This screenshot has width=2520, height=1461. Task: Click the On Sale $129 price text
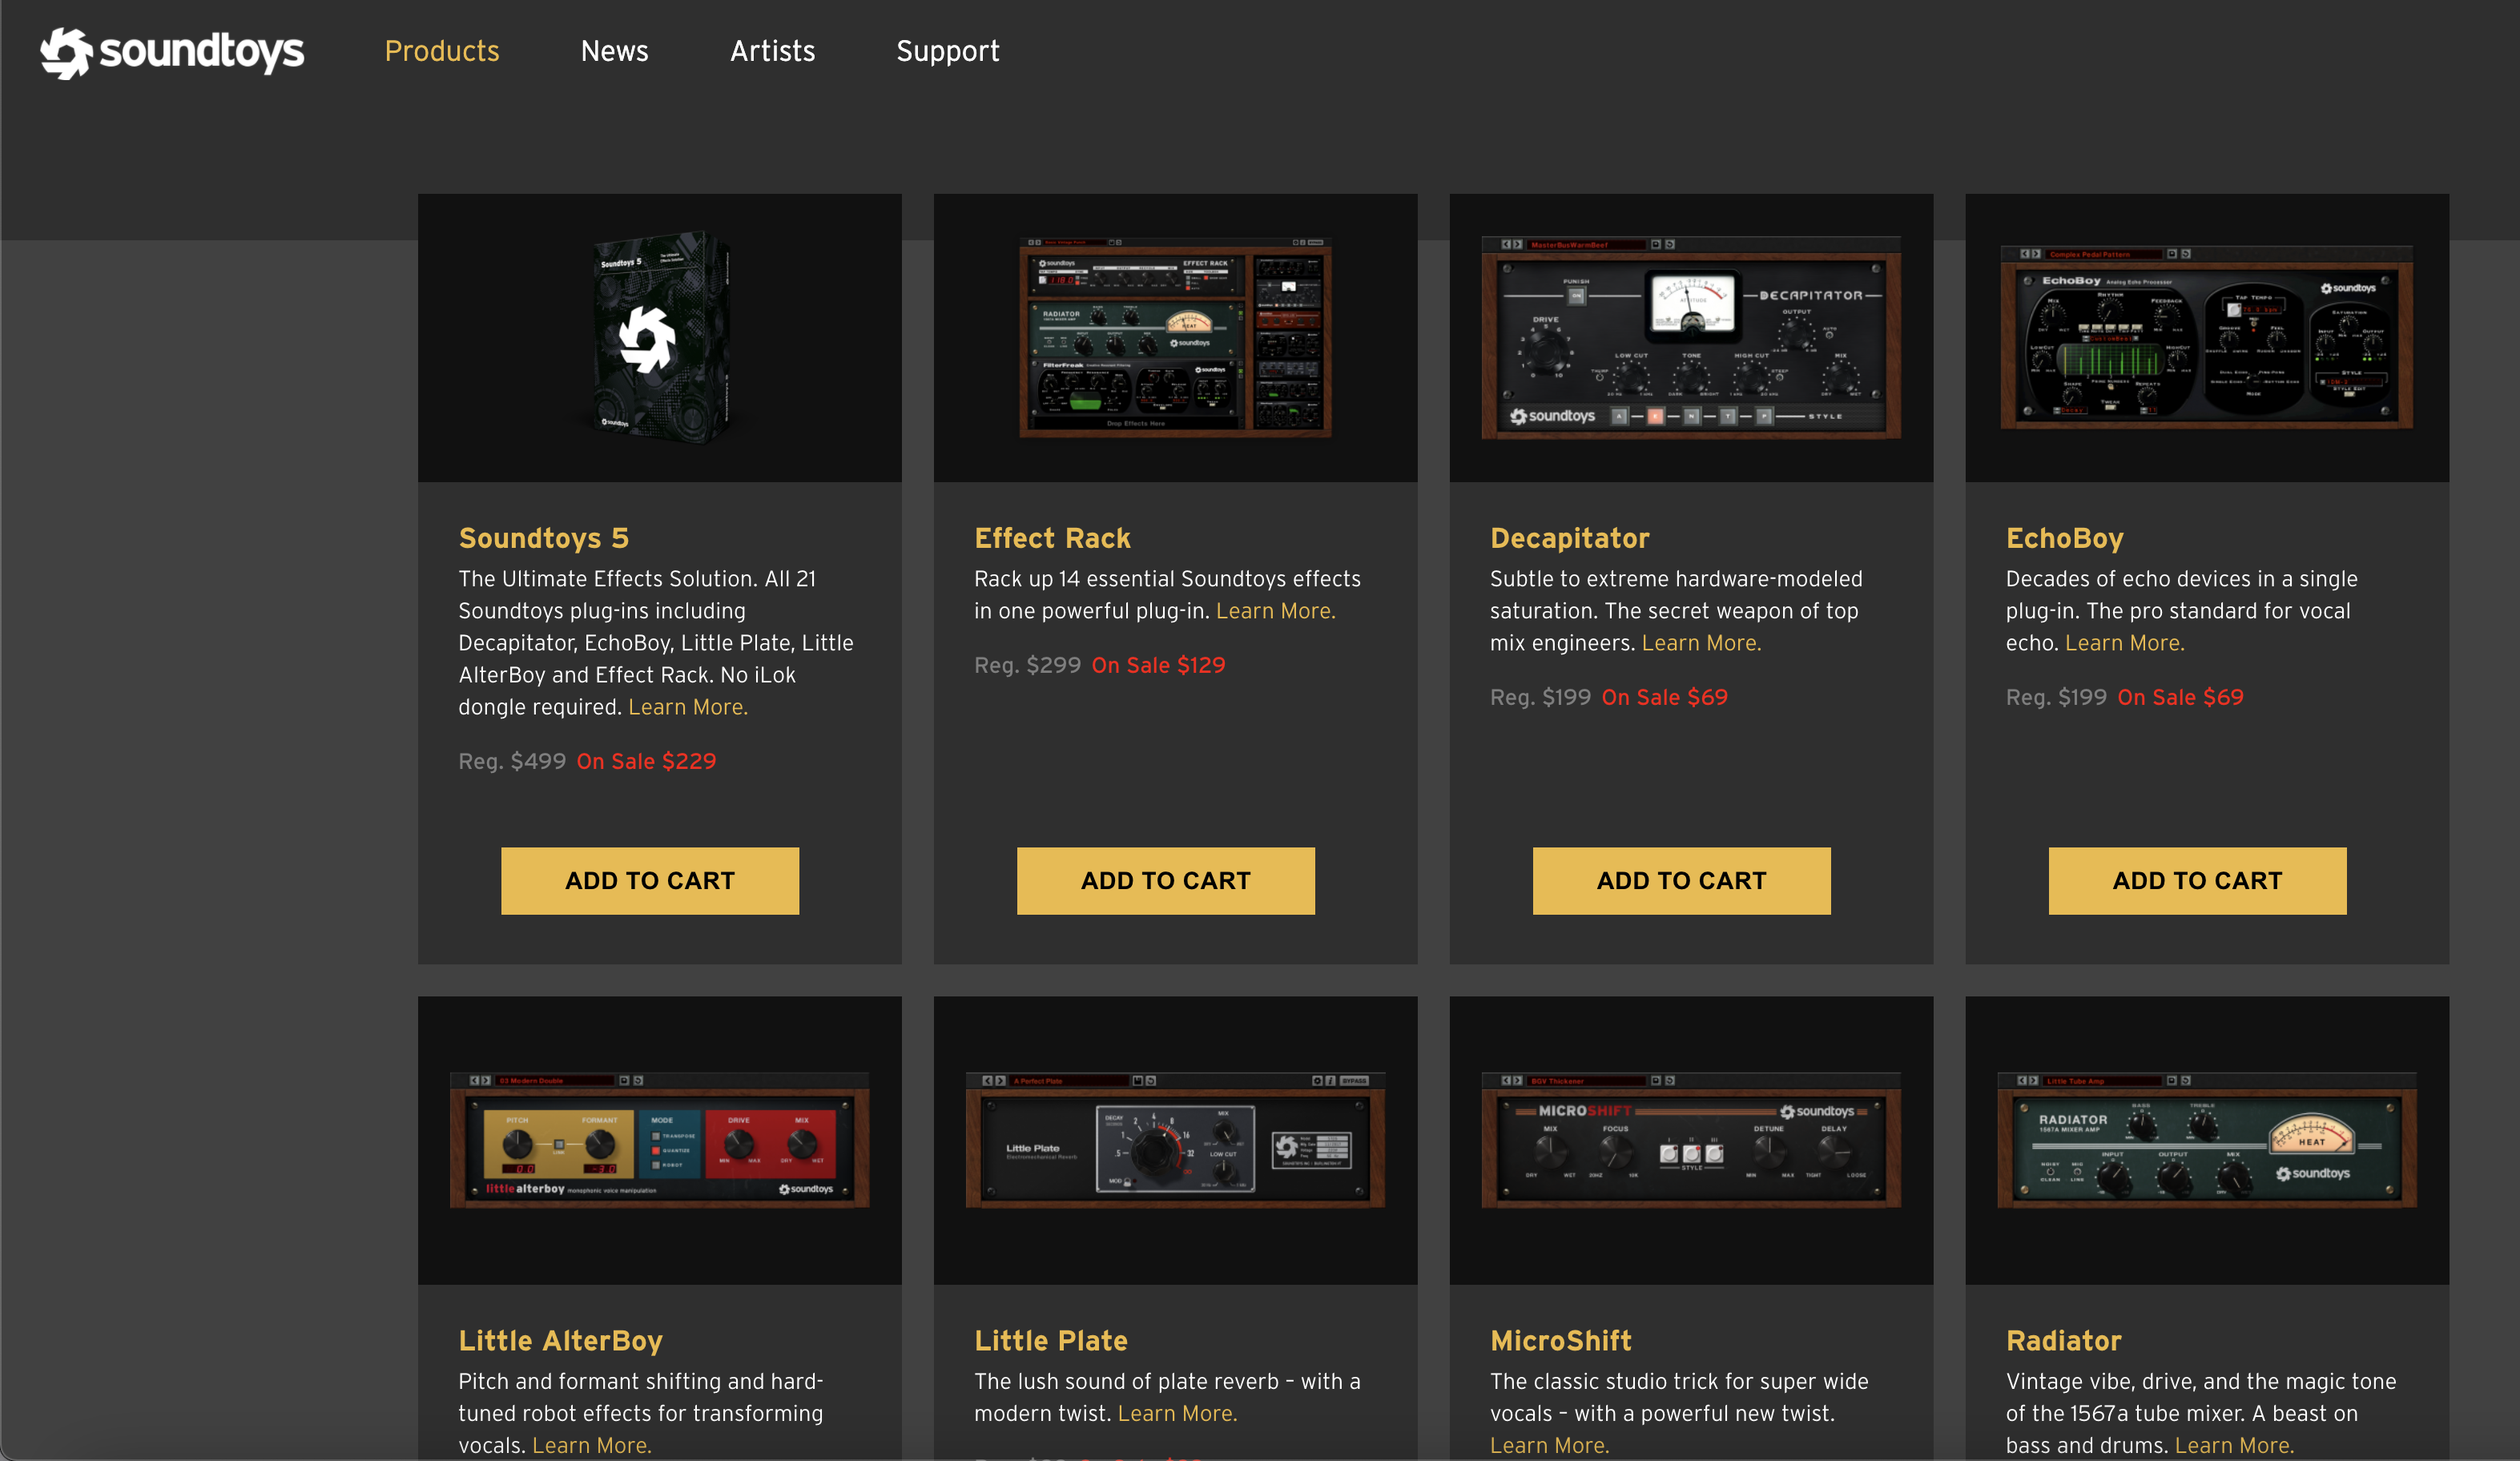[1158, 665]
